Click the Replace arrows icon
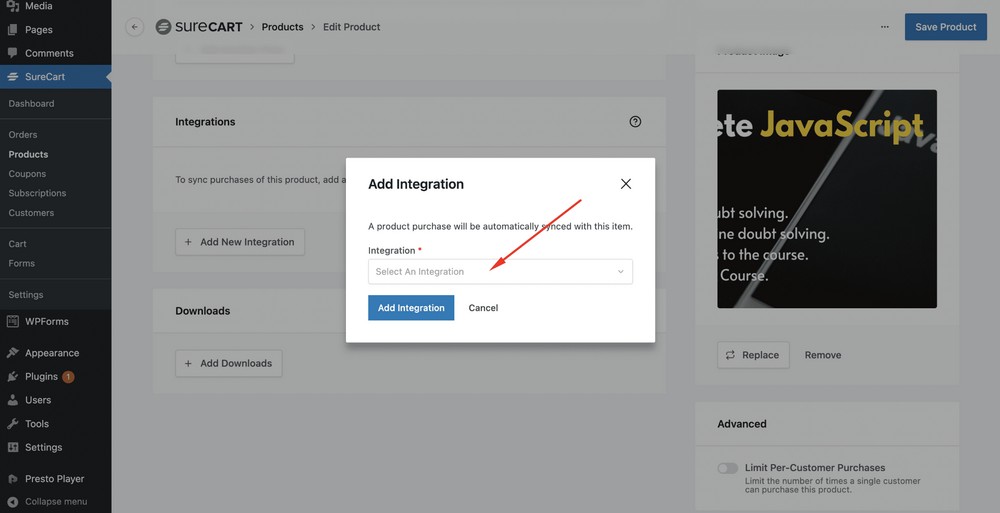The width and height of the screenshot is (1000, 513). (x=730, y=355)
